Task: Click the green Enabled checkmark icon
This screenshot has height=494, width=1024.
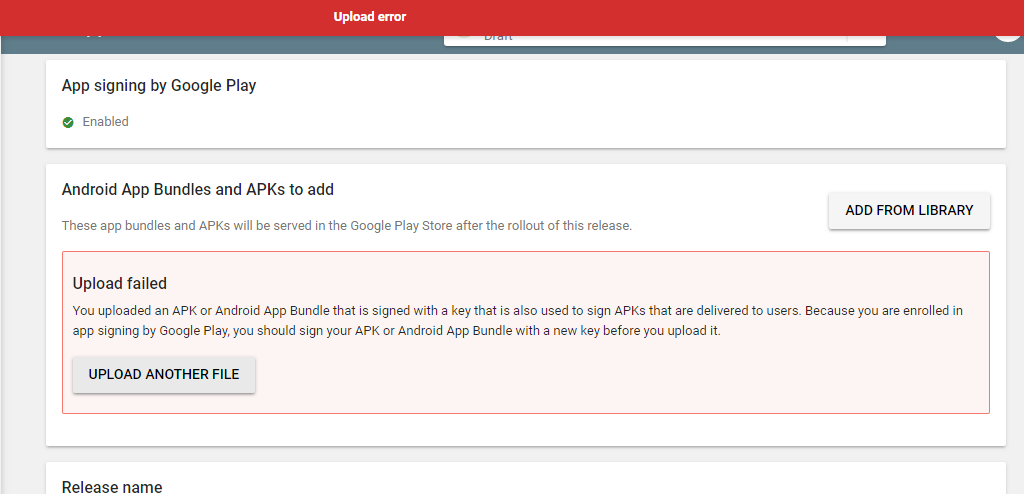Action: point(68,122)
